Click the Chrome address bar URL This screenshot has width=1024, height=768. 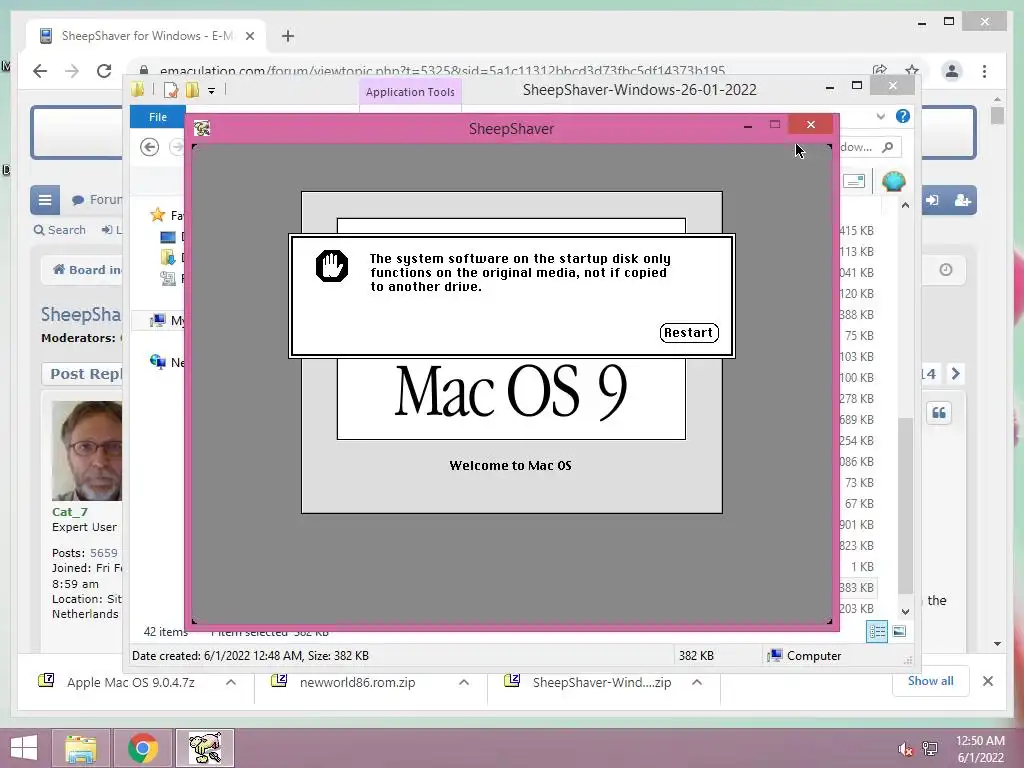(442, 71)
